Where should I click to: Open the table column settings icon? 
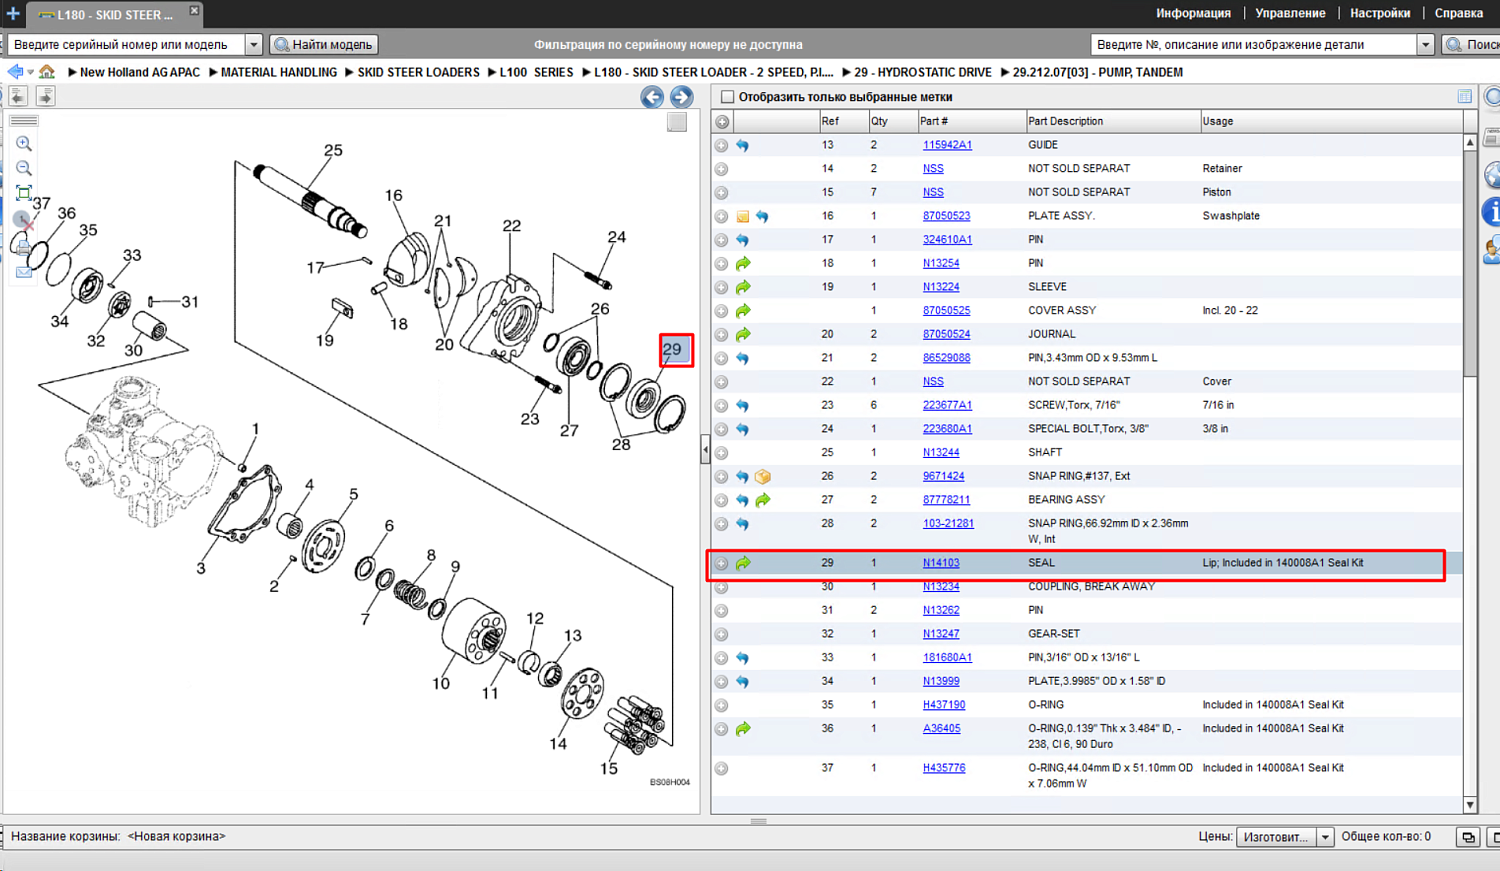pos(1464,97)
